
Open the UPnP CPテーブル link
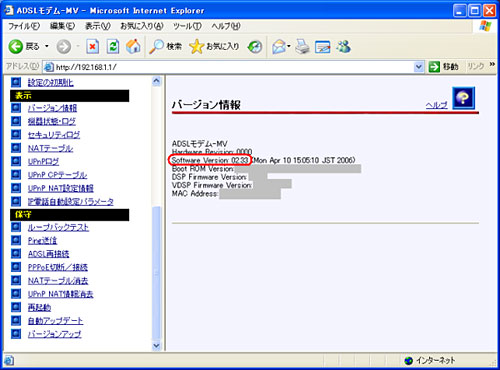(57, 175)
